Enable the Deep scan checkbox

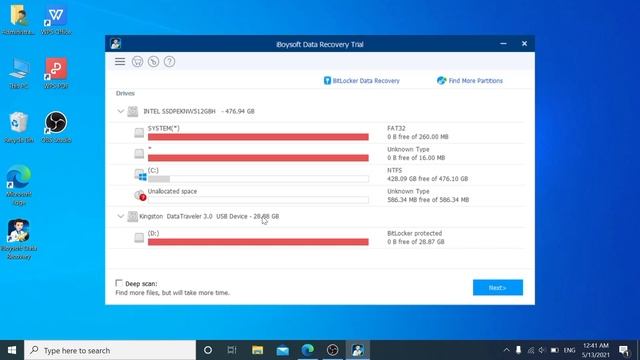(x=119, y=283)
